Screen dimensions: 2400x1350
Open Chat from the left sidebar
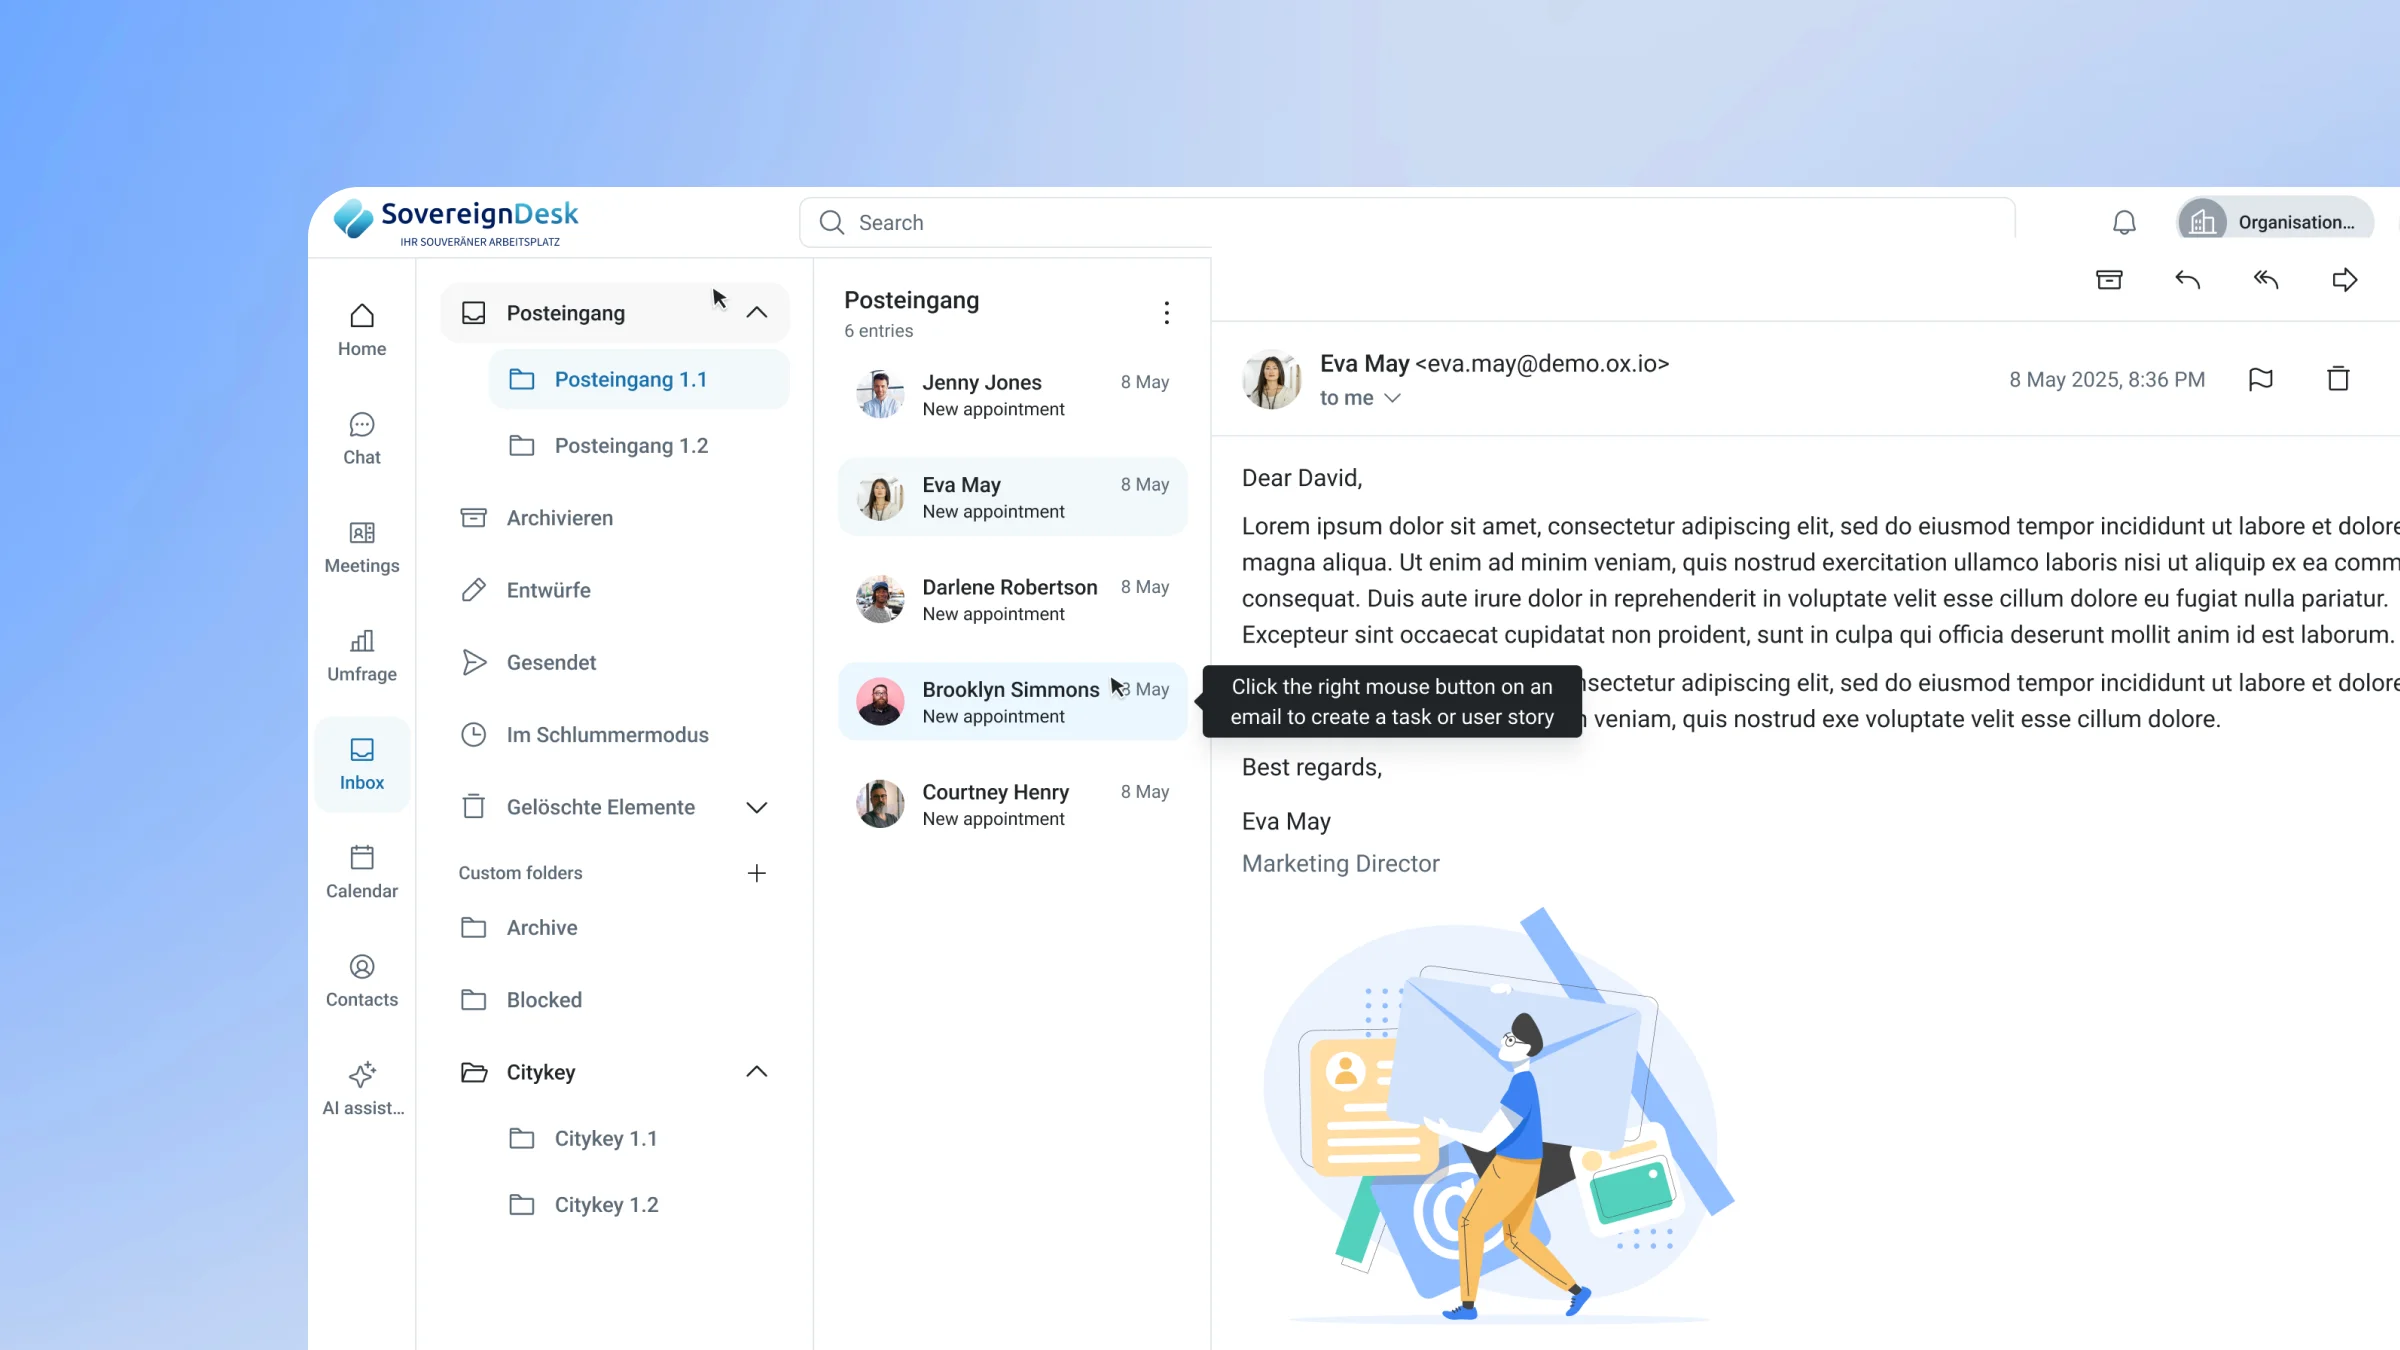tap(362, 438)
